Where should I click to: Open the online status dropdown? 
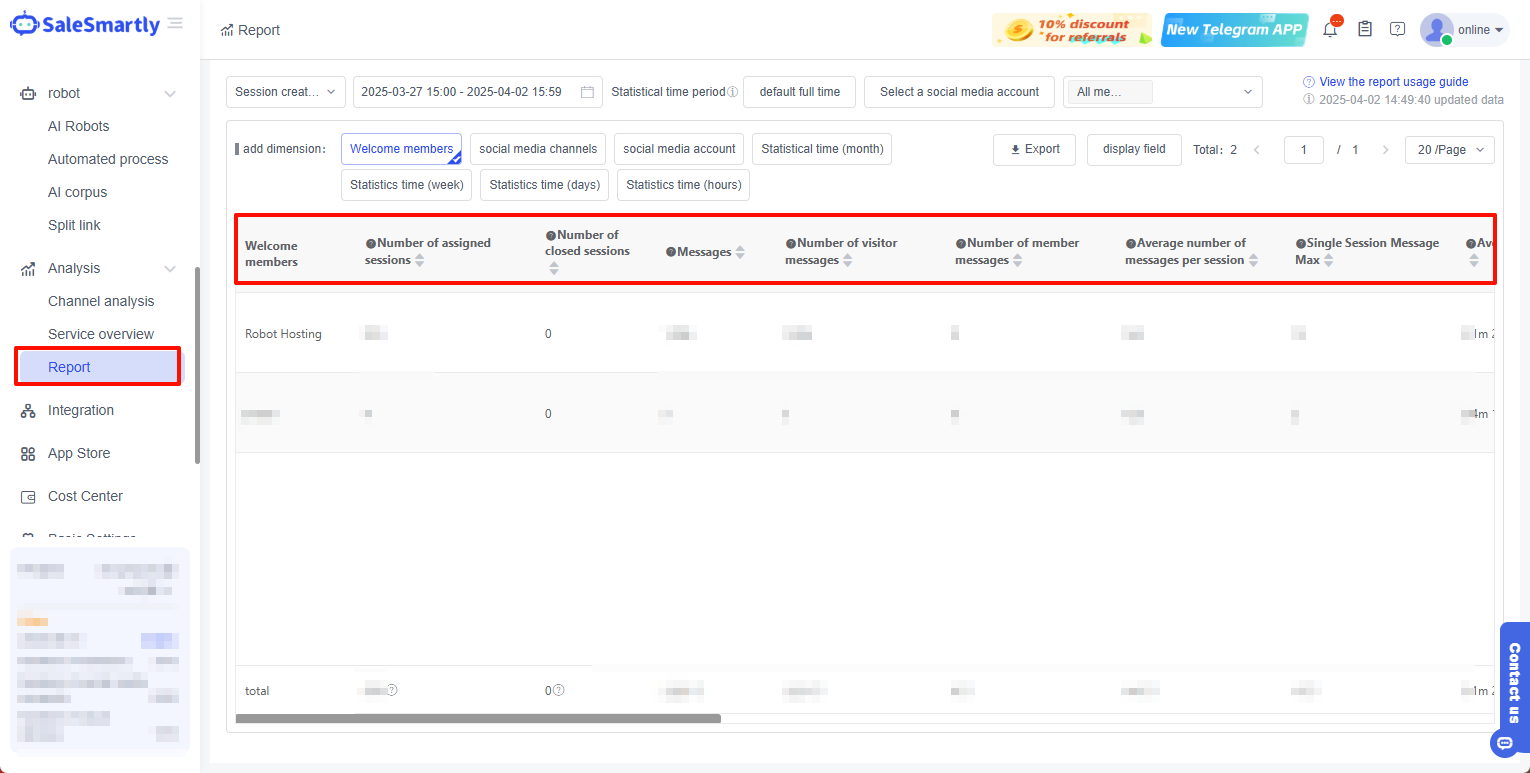point(1470,29)
